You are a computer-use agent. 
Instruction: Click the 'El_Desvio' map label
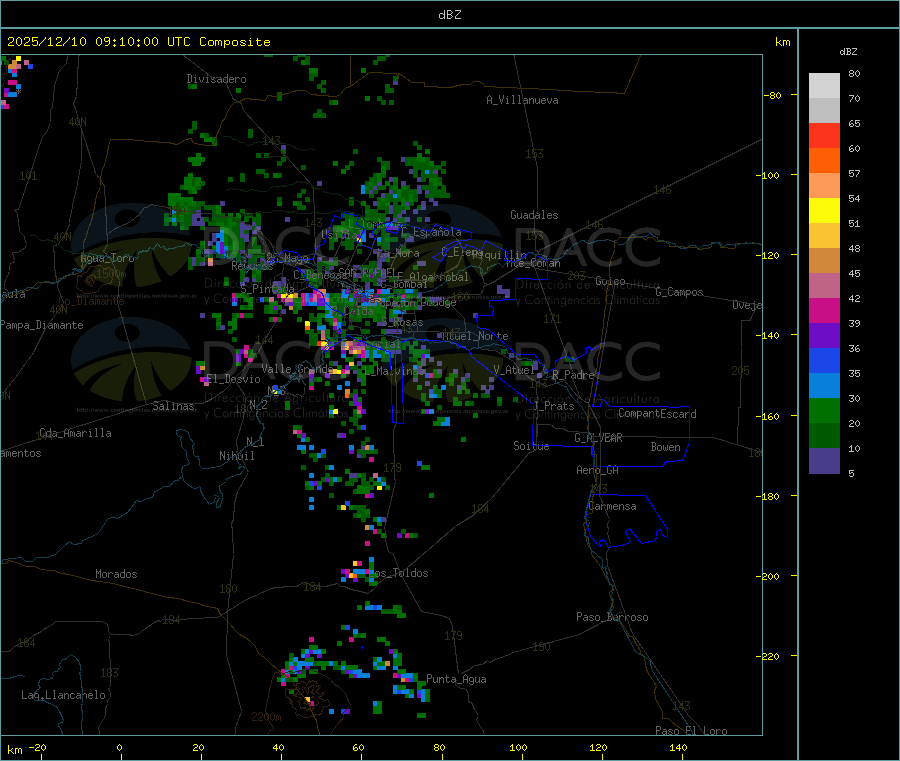coord(233,379)
